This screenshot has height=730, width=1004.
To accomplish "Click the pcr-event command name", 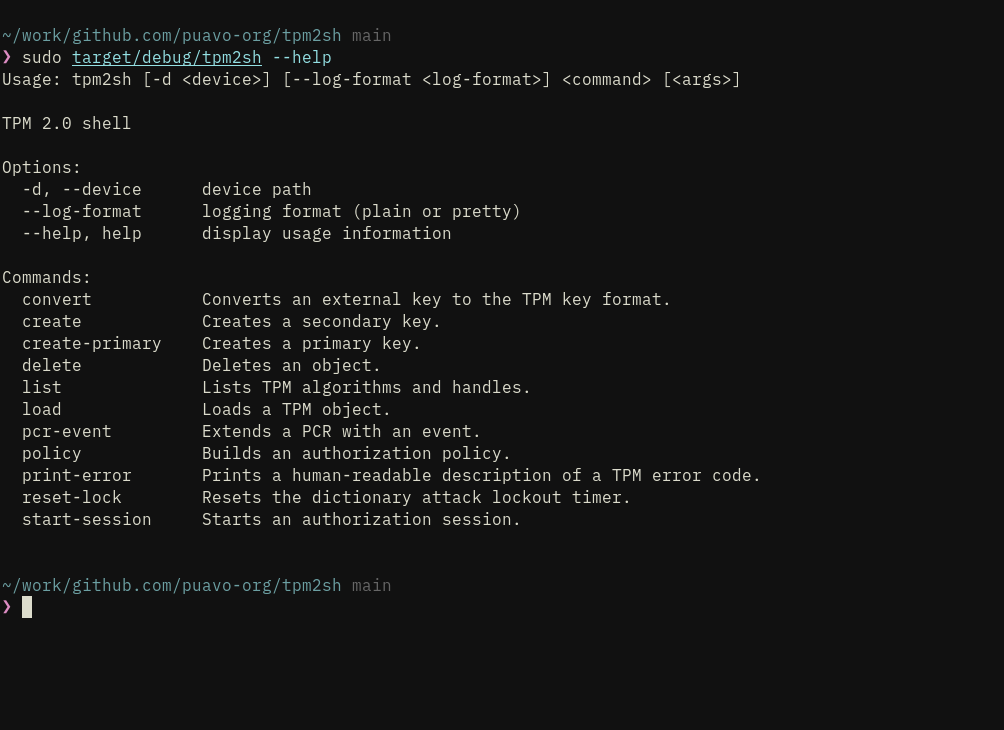I will (67, 432).
